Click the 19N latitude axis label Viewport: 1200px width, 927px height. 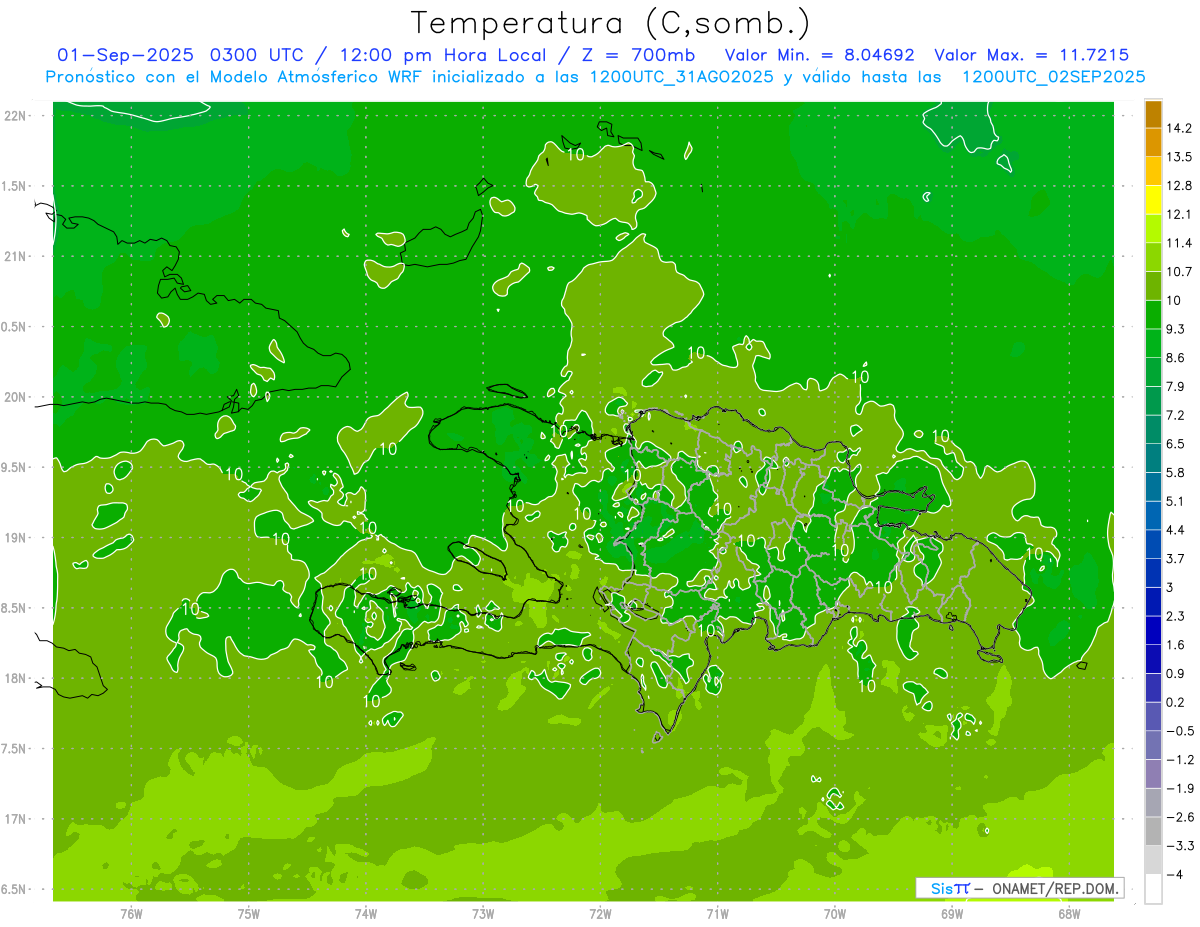point(16,537)
